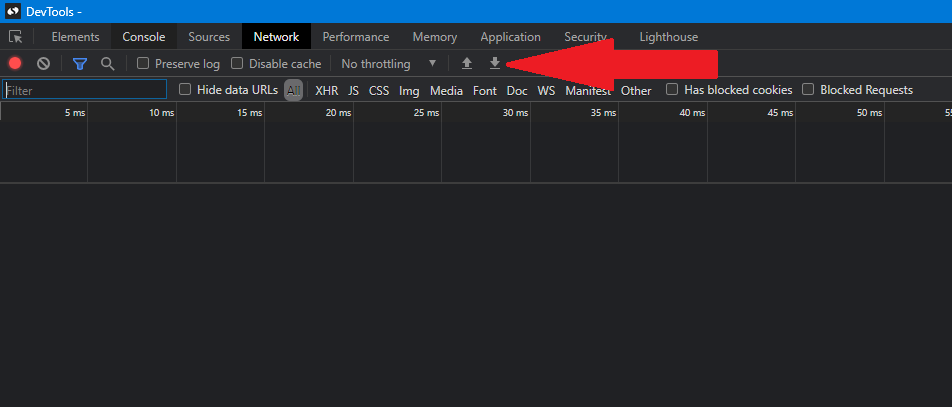
Task: Click the Filter text input field
Action: click(x=85, y=90)
